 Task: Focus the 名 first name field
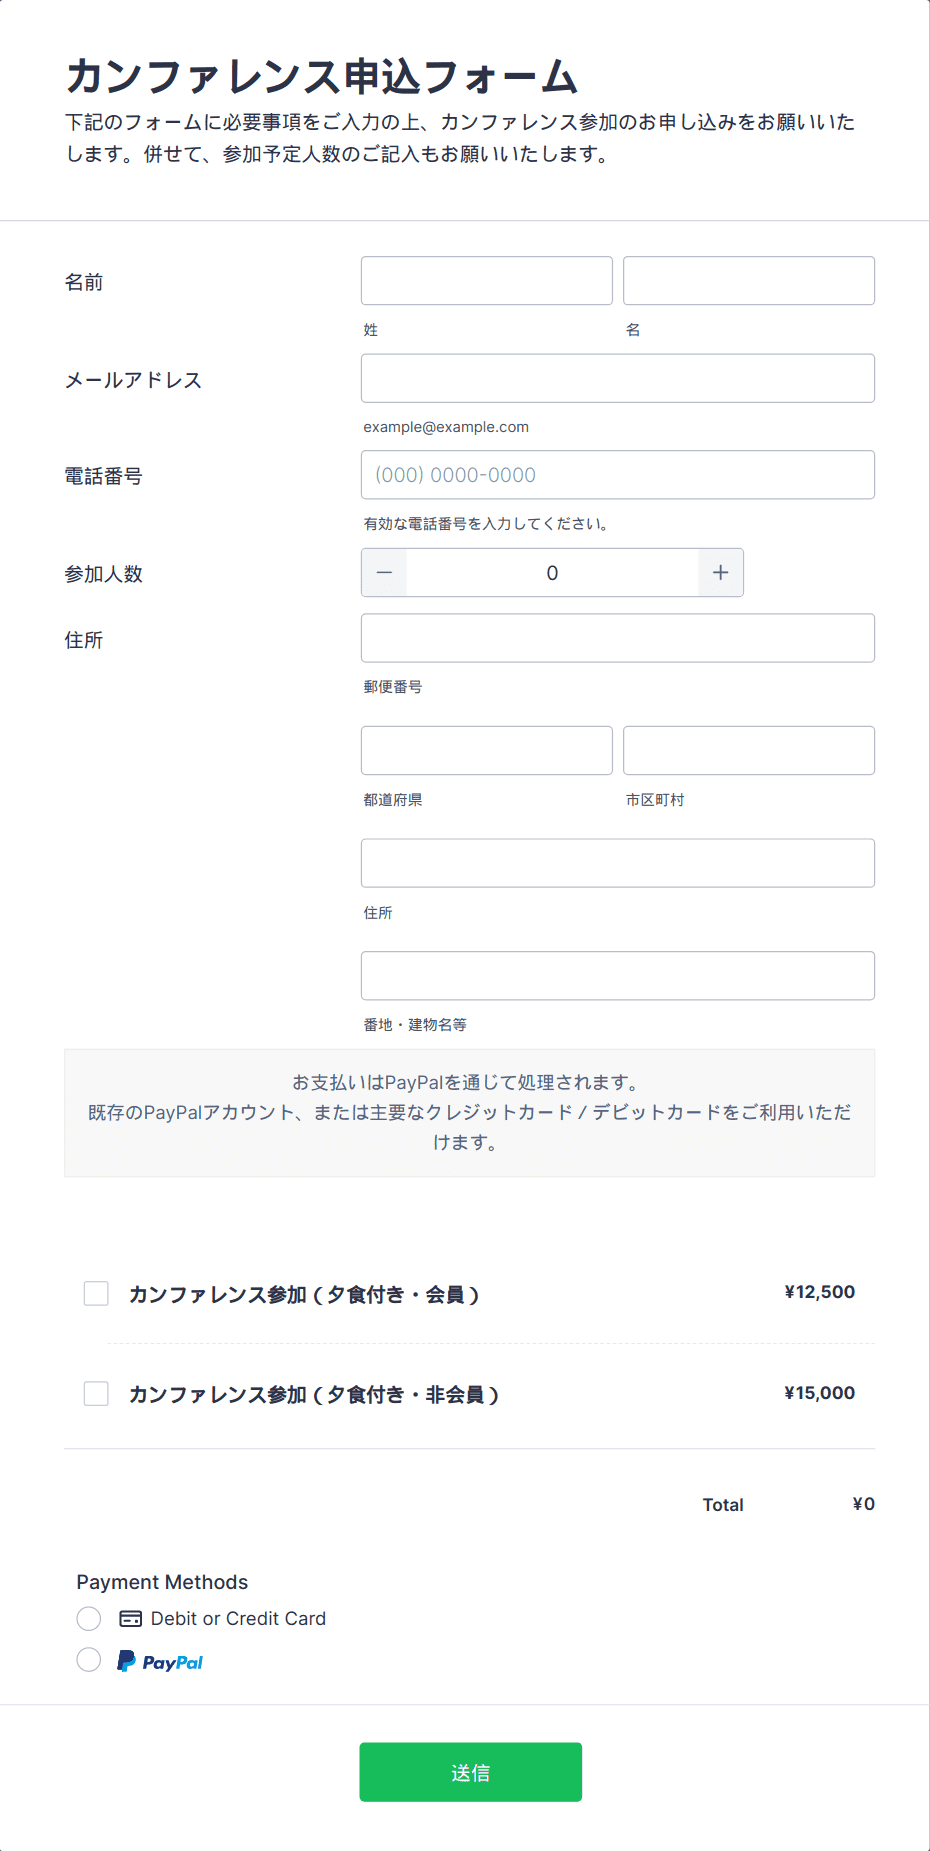pyautogui.click(x=749, y=281)
